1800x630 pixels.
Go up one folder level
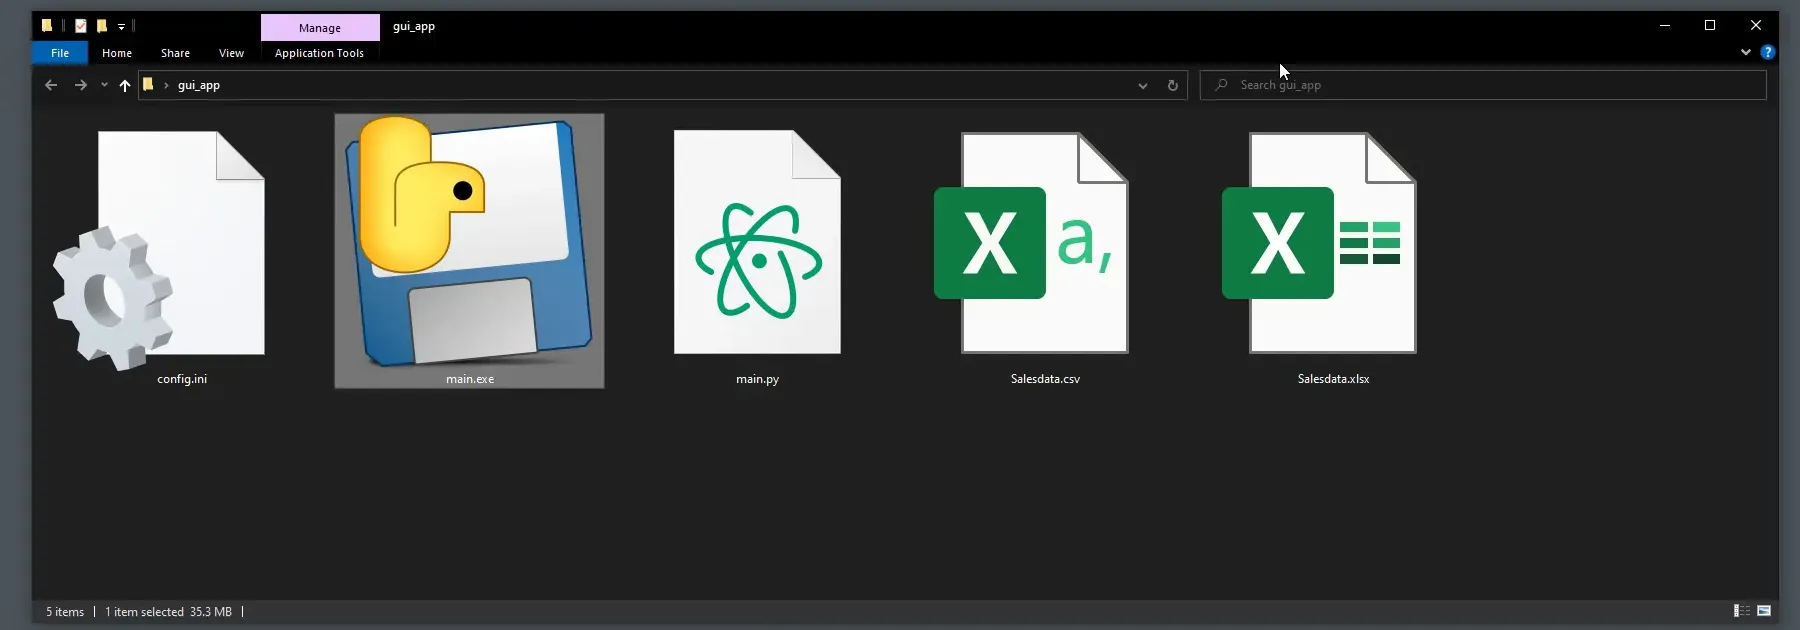tap(125, 85)
